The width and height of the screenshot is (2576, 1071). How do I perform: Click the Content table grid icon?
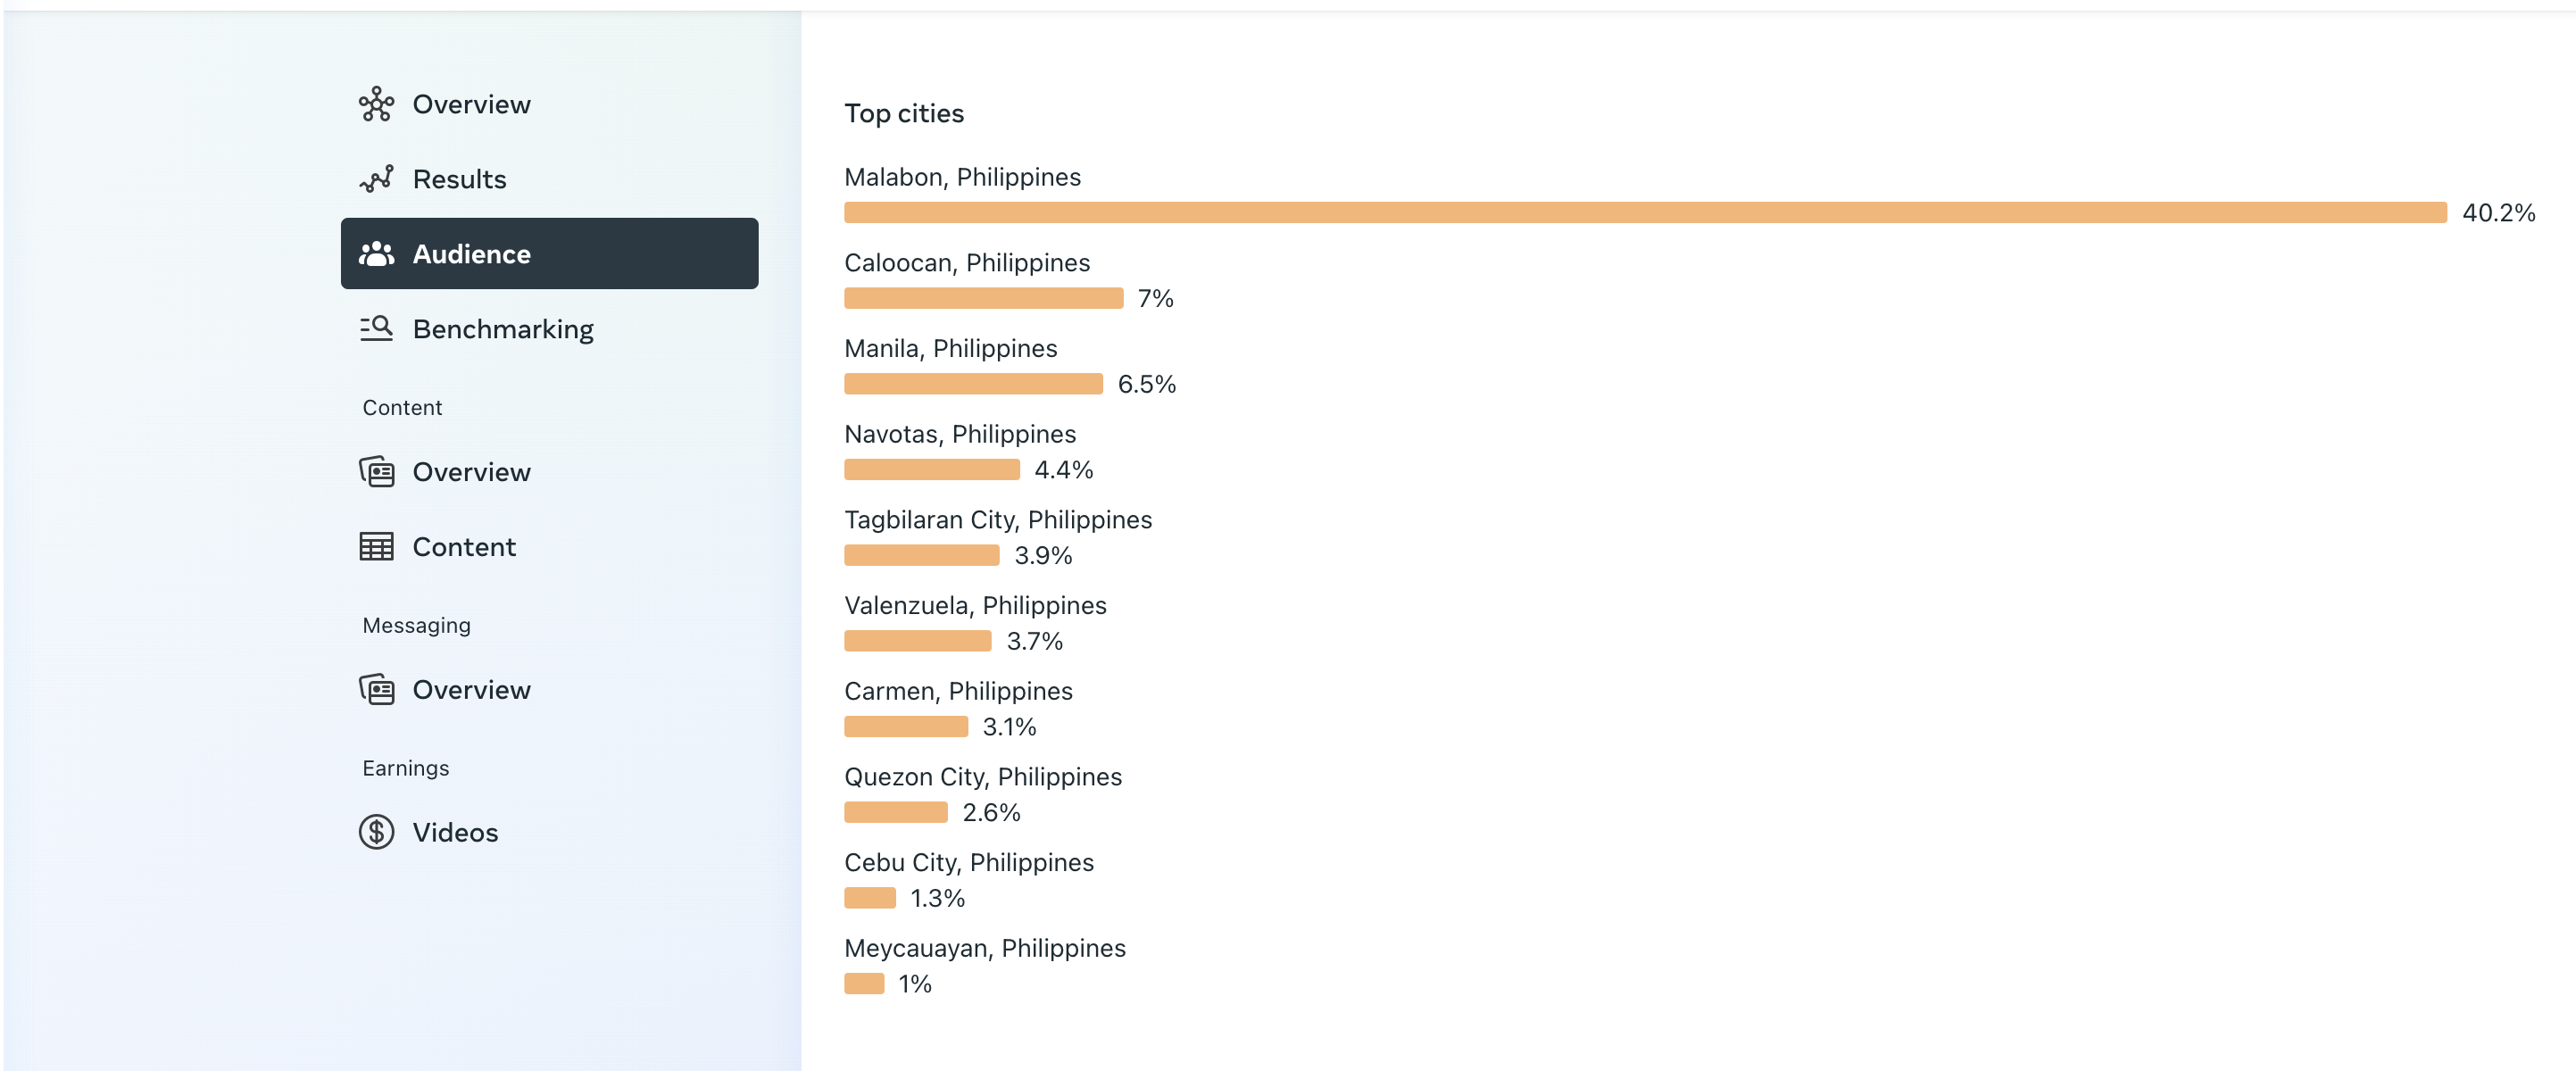pos(376,547)
